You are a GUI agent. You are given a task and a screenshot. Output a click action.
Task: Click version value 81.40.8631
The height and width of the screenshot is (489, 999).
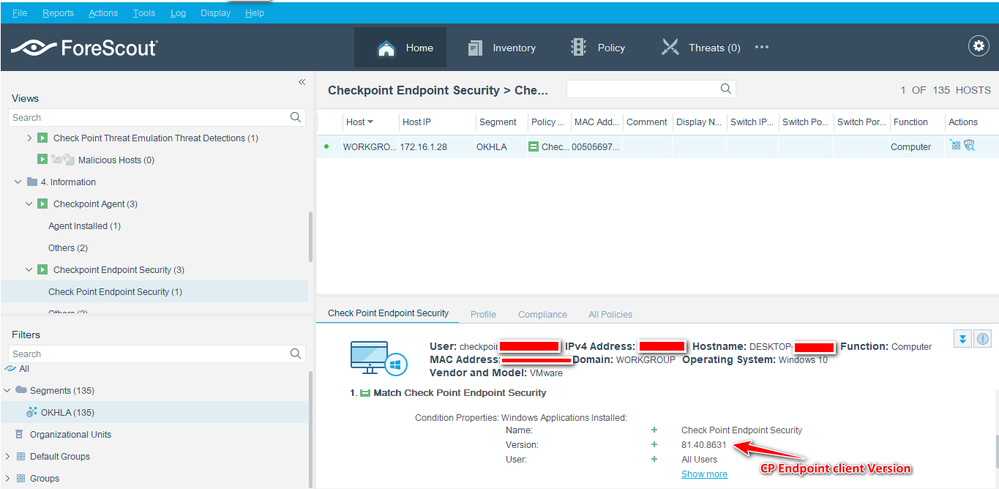click(703, 444)
